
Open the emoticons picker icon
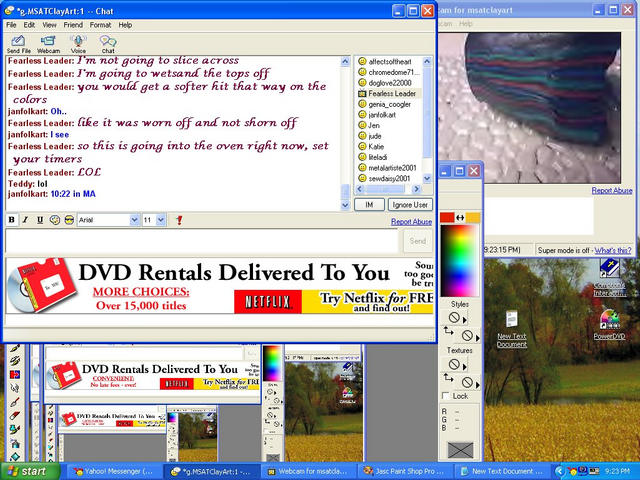[x=69, y=220]
